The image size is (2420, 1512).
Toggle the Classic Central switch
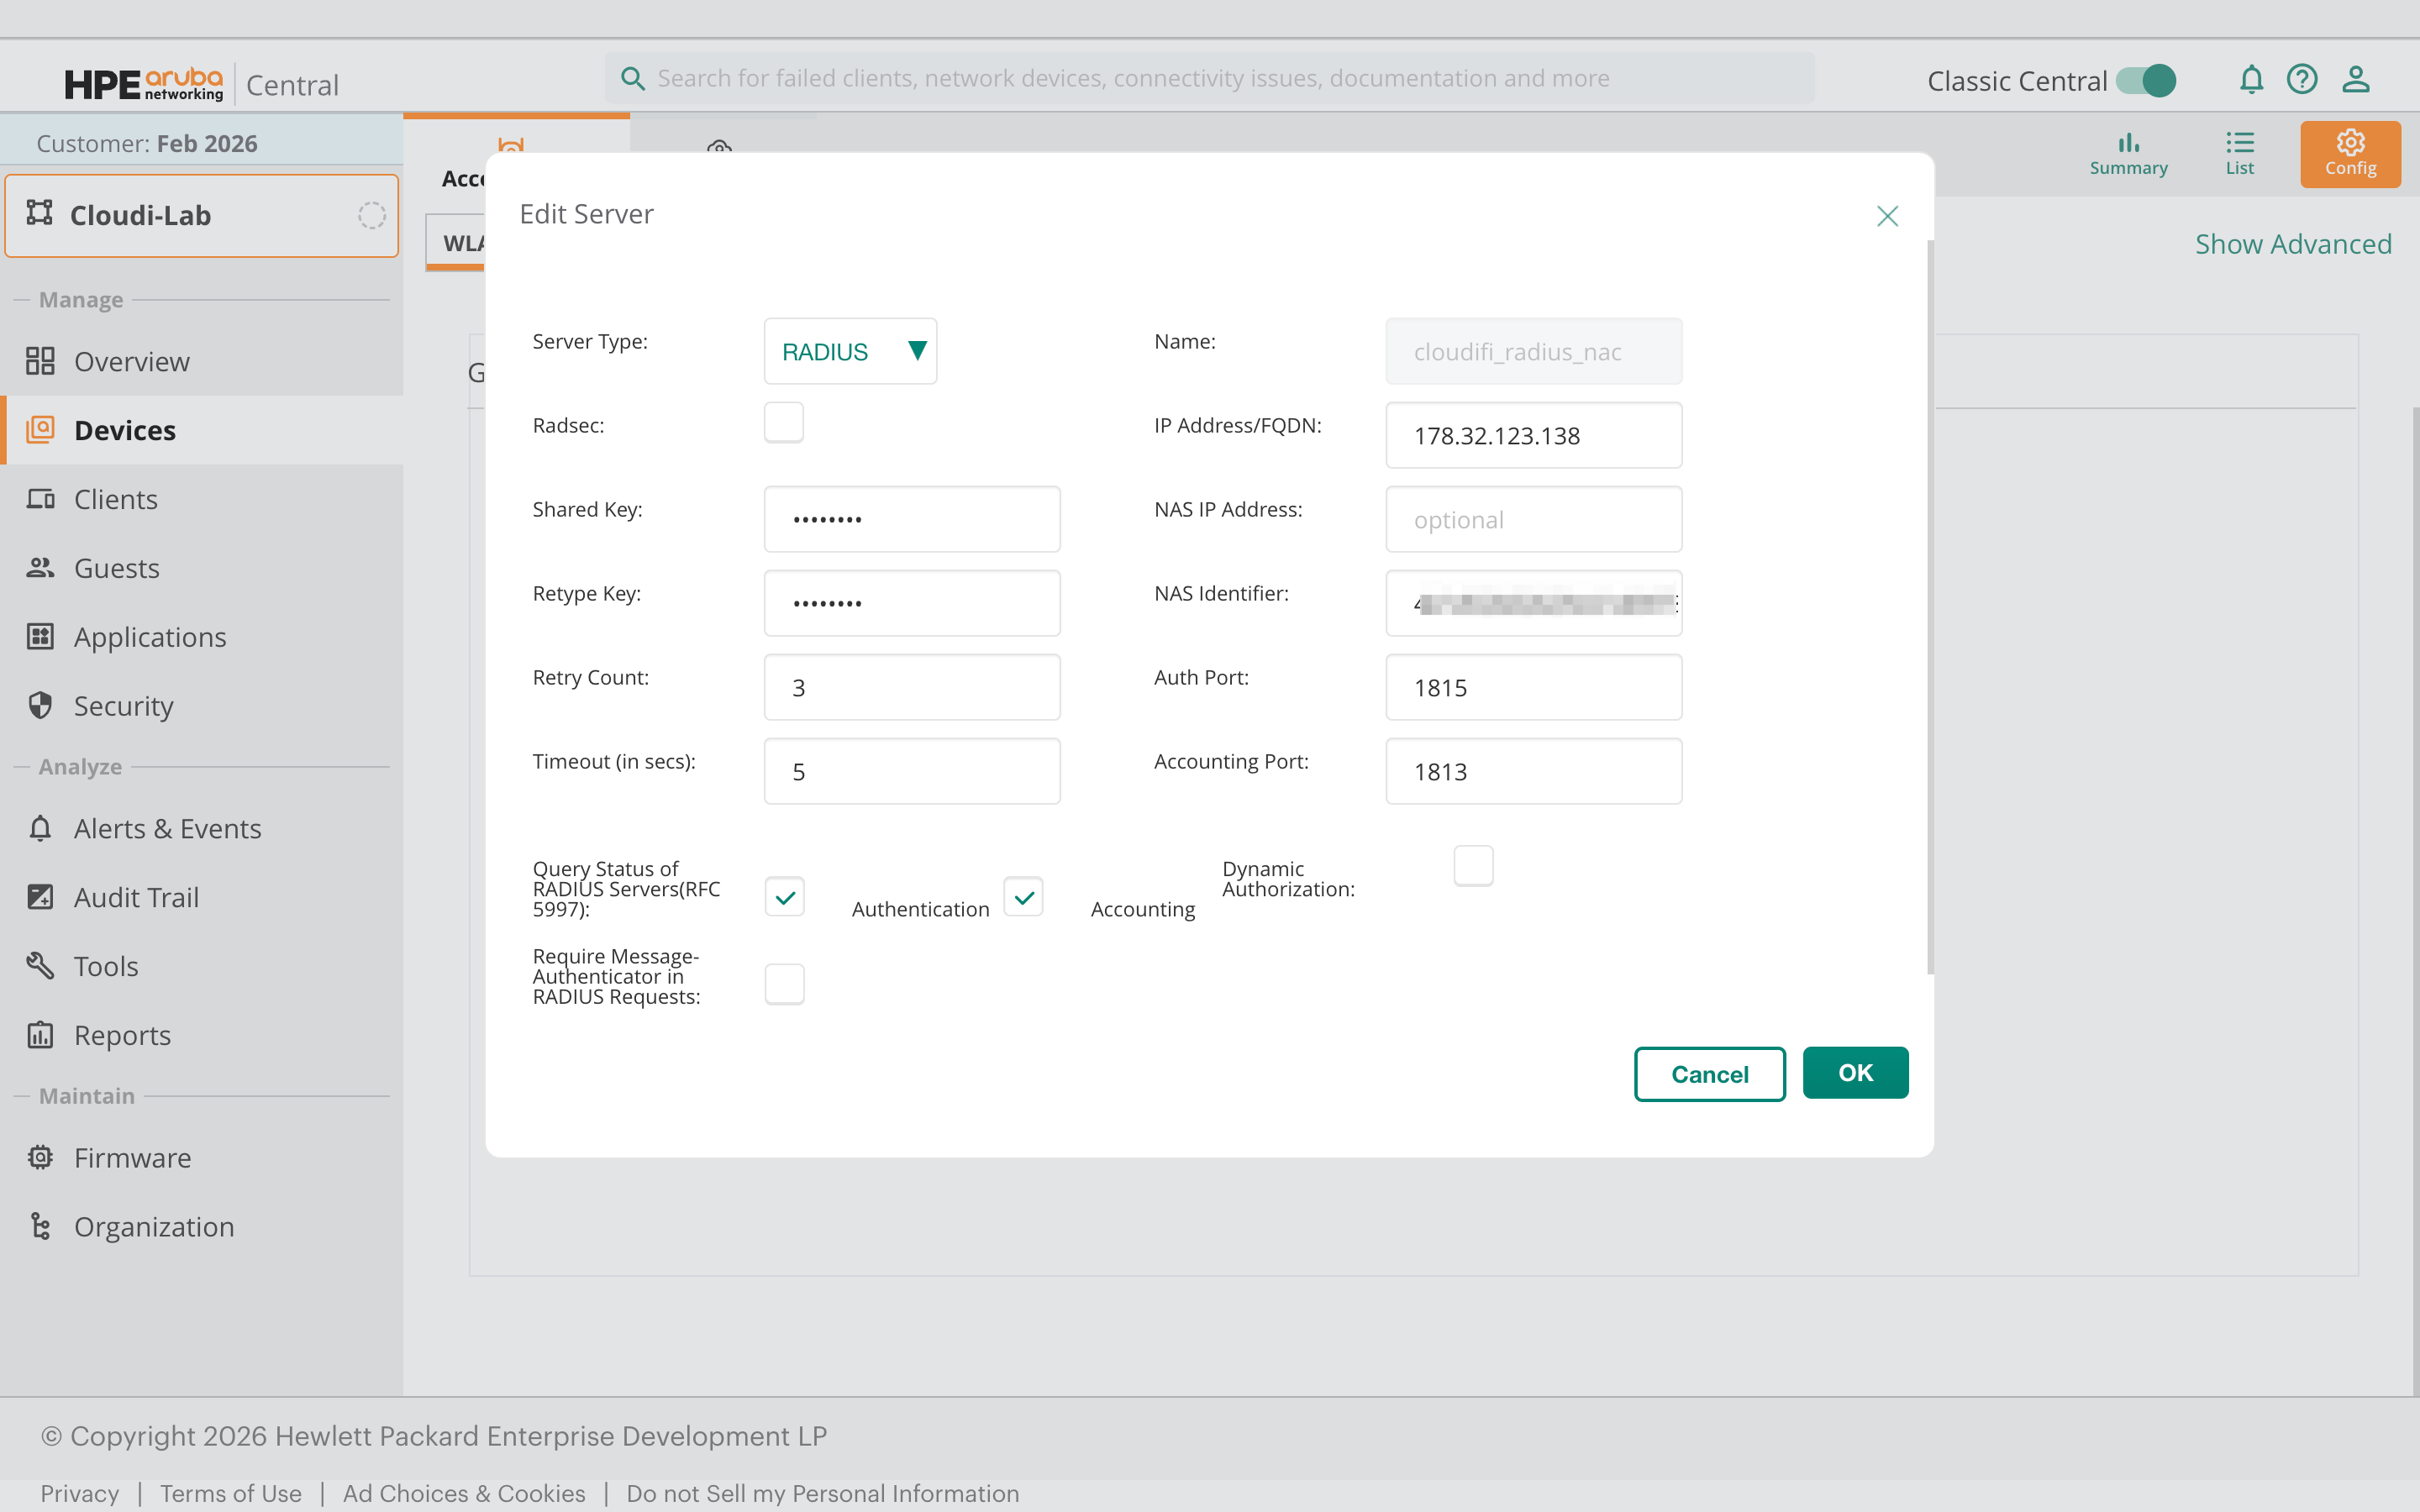pos(2146,81)
